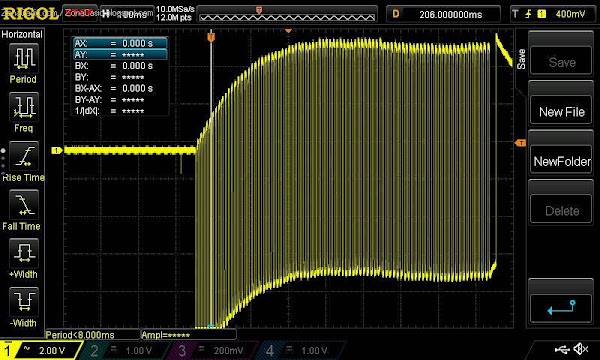The height and width of the screenshot is (360, 600).
Task: Click the New File button
Action: (x=561, y=112)
